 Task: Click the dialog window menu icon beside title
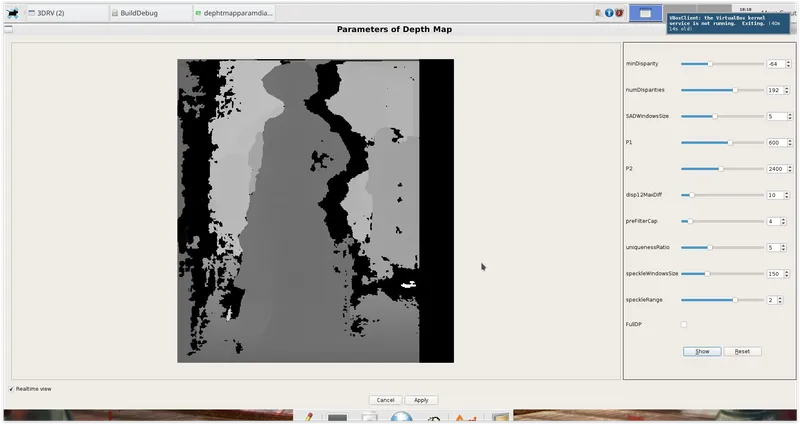point(8,29)
